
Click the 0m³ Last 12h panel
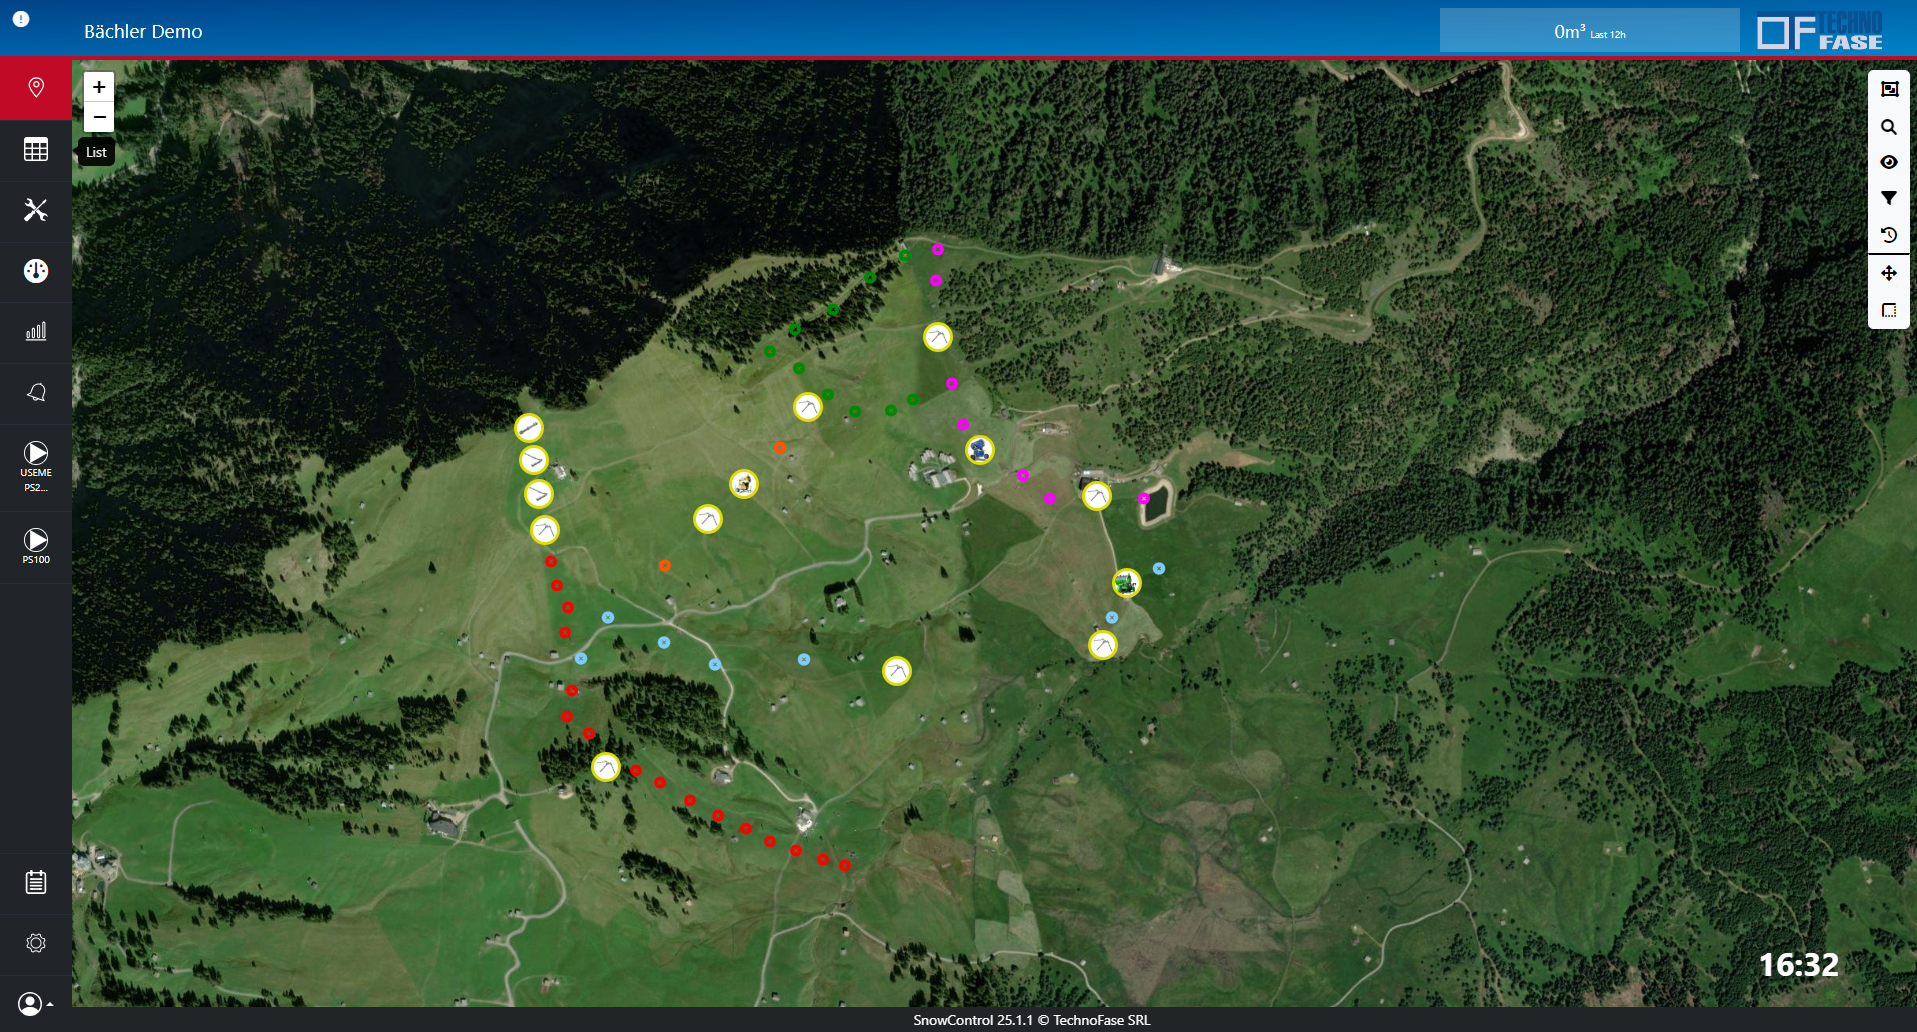(x=1589, y=32)
